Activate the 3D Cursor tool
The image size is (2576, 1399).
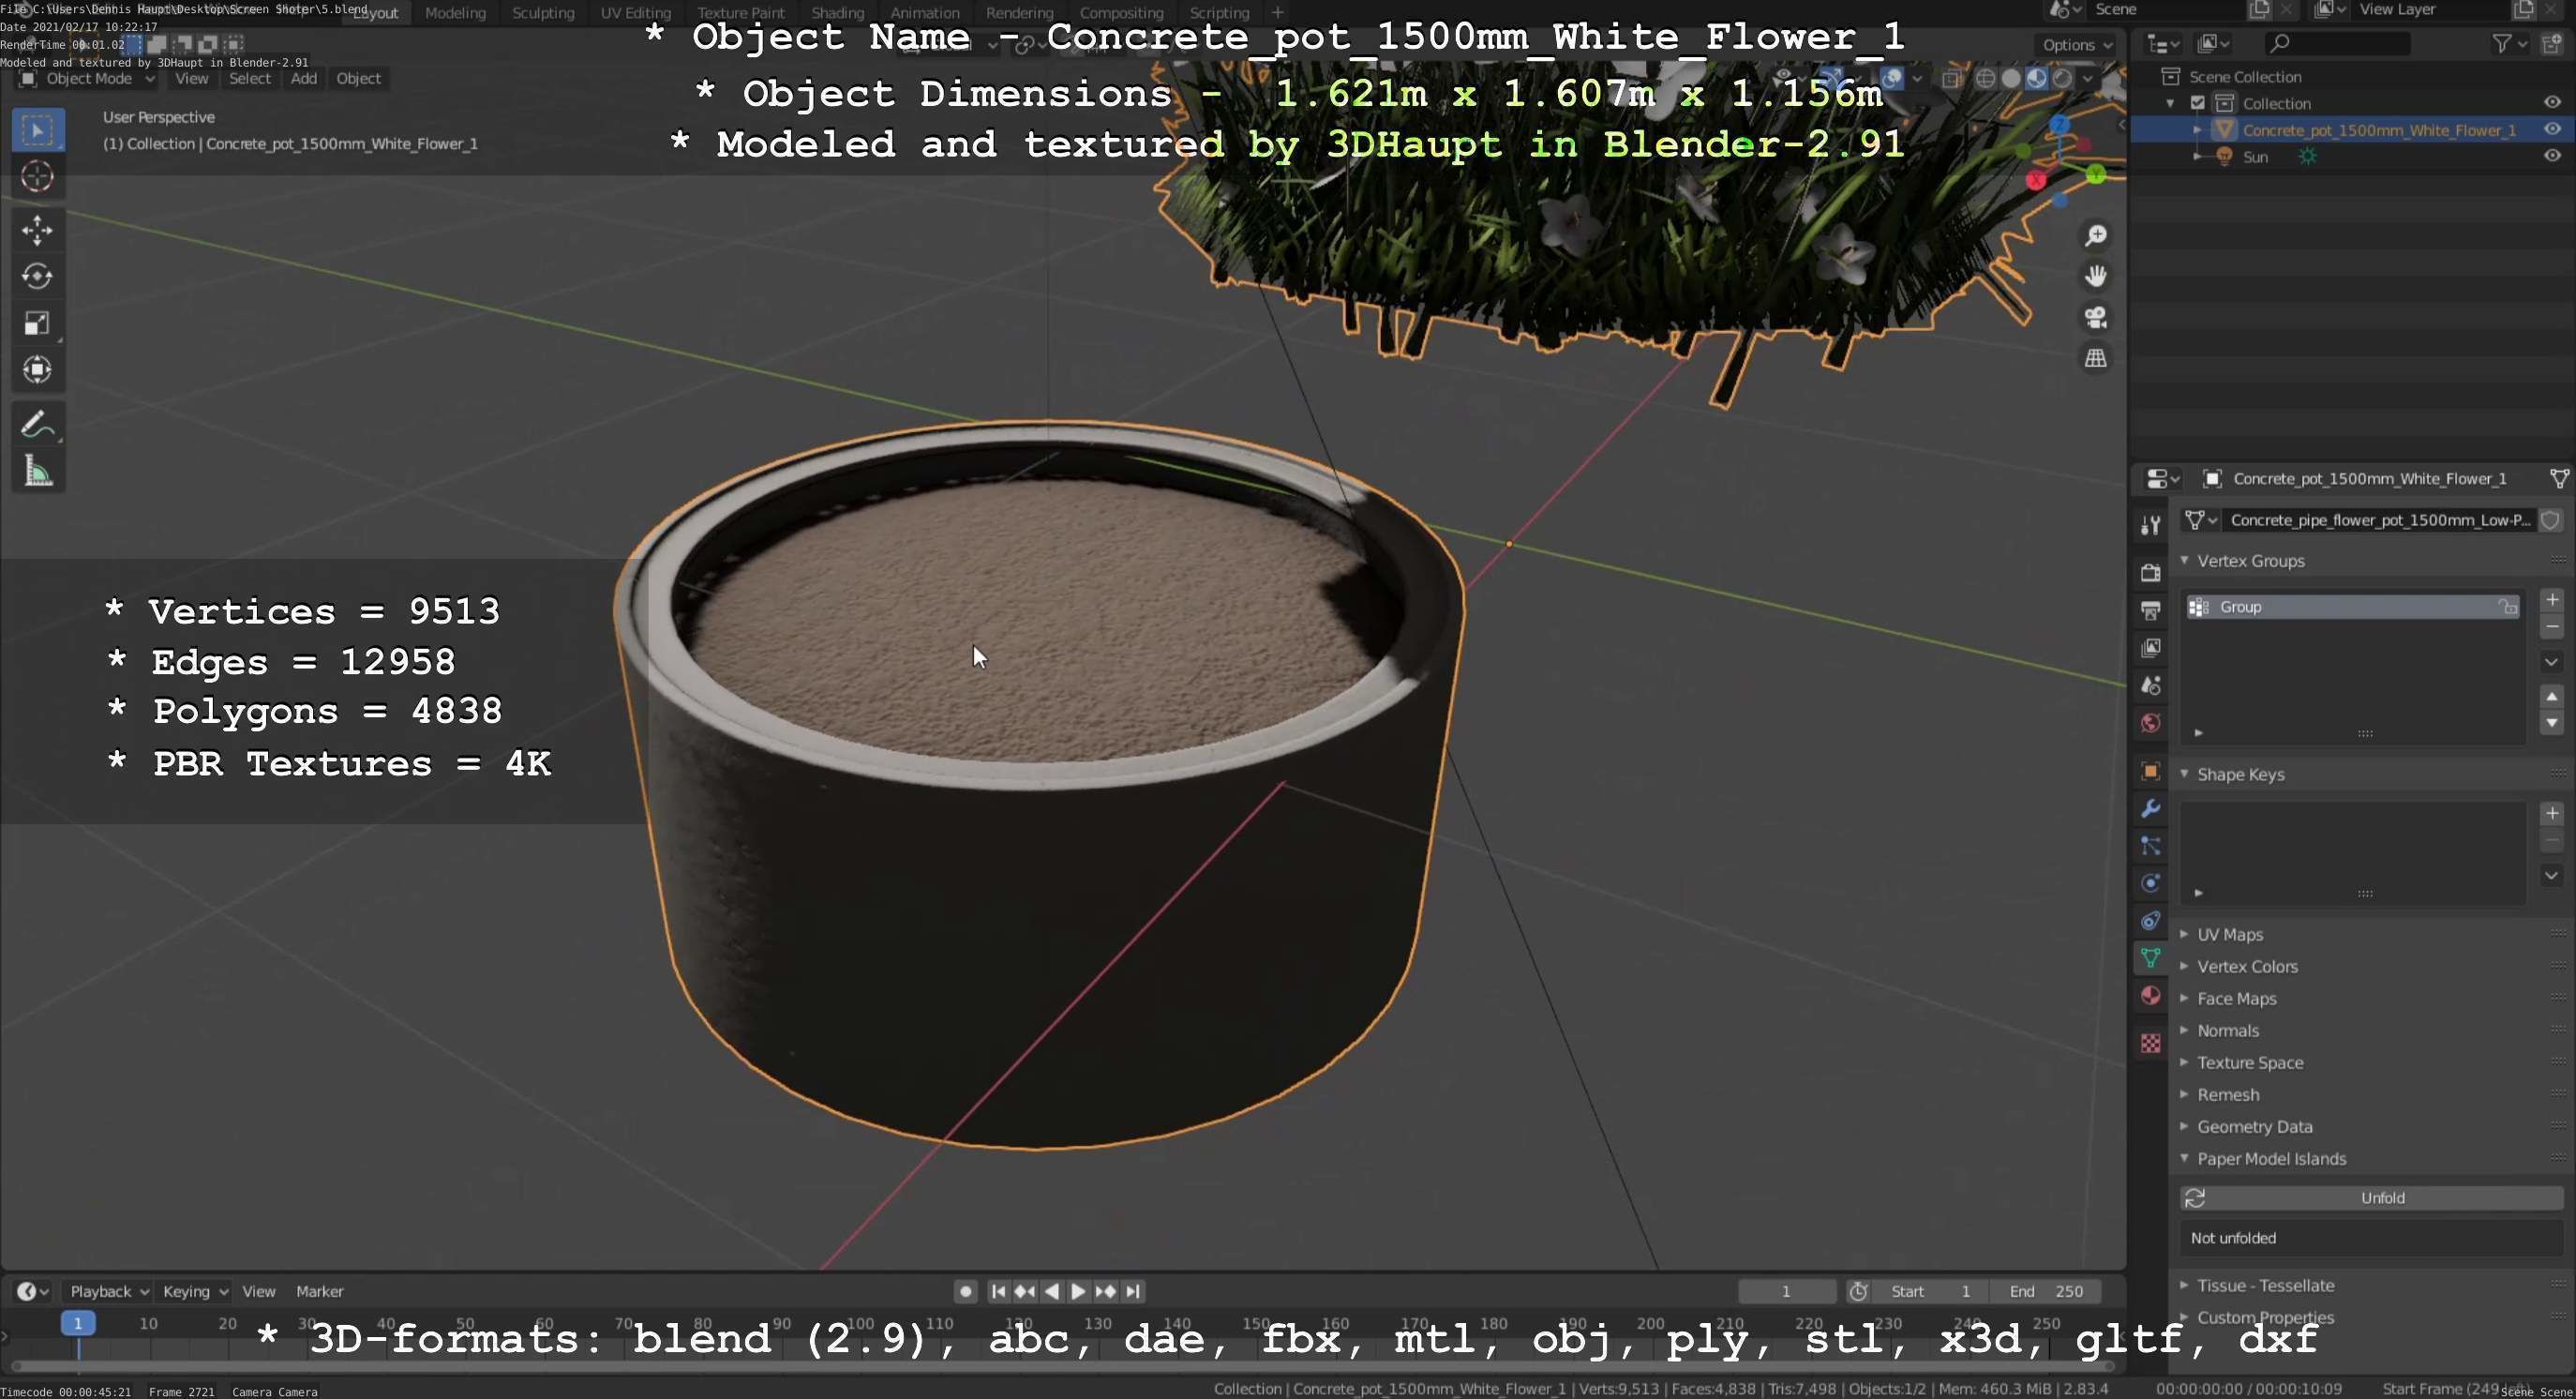38,176
